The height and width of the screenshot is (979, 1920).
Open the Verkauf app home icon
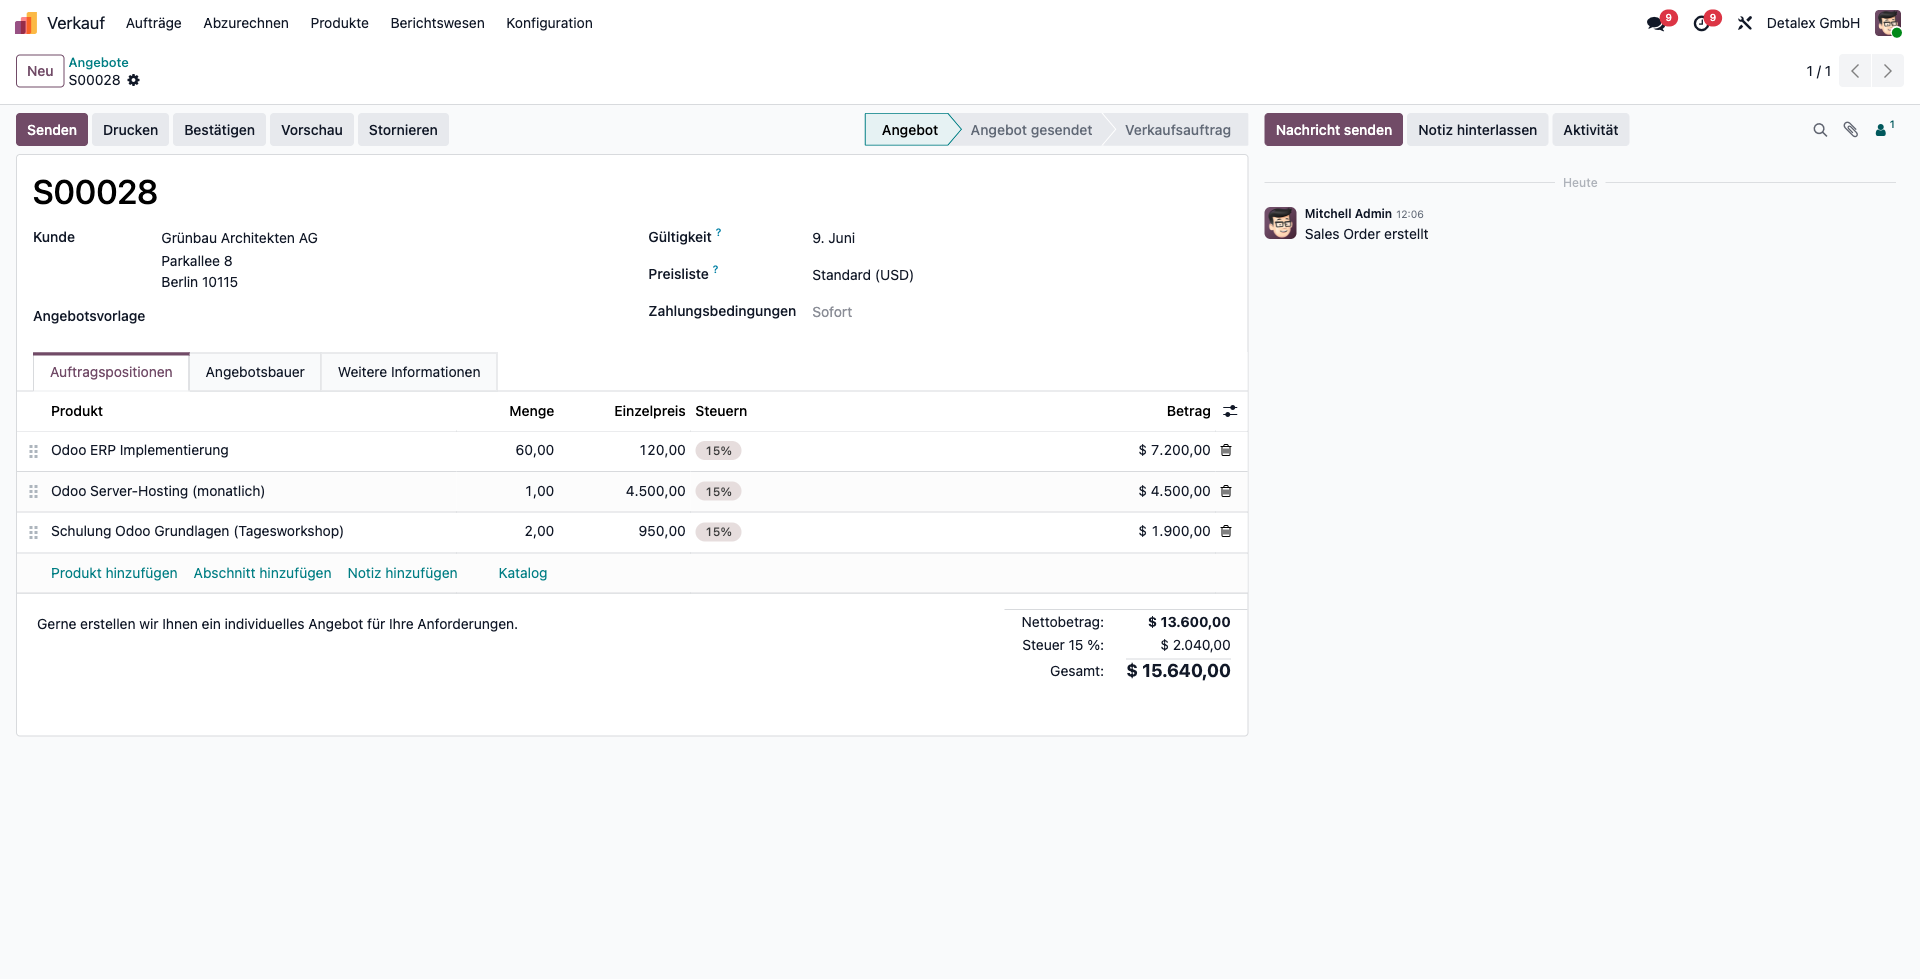point(26,23)
